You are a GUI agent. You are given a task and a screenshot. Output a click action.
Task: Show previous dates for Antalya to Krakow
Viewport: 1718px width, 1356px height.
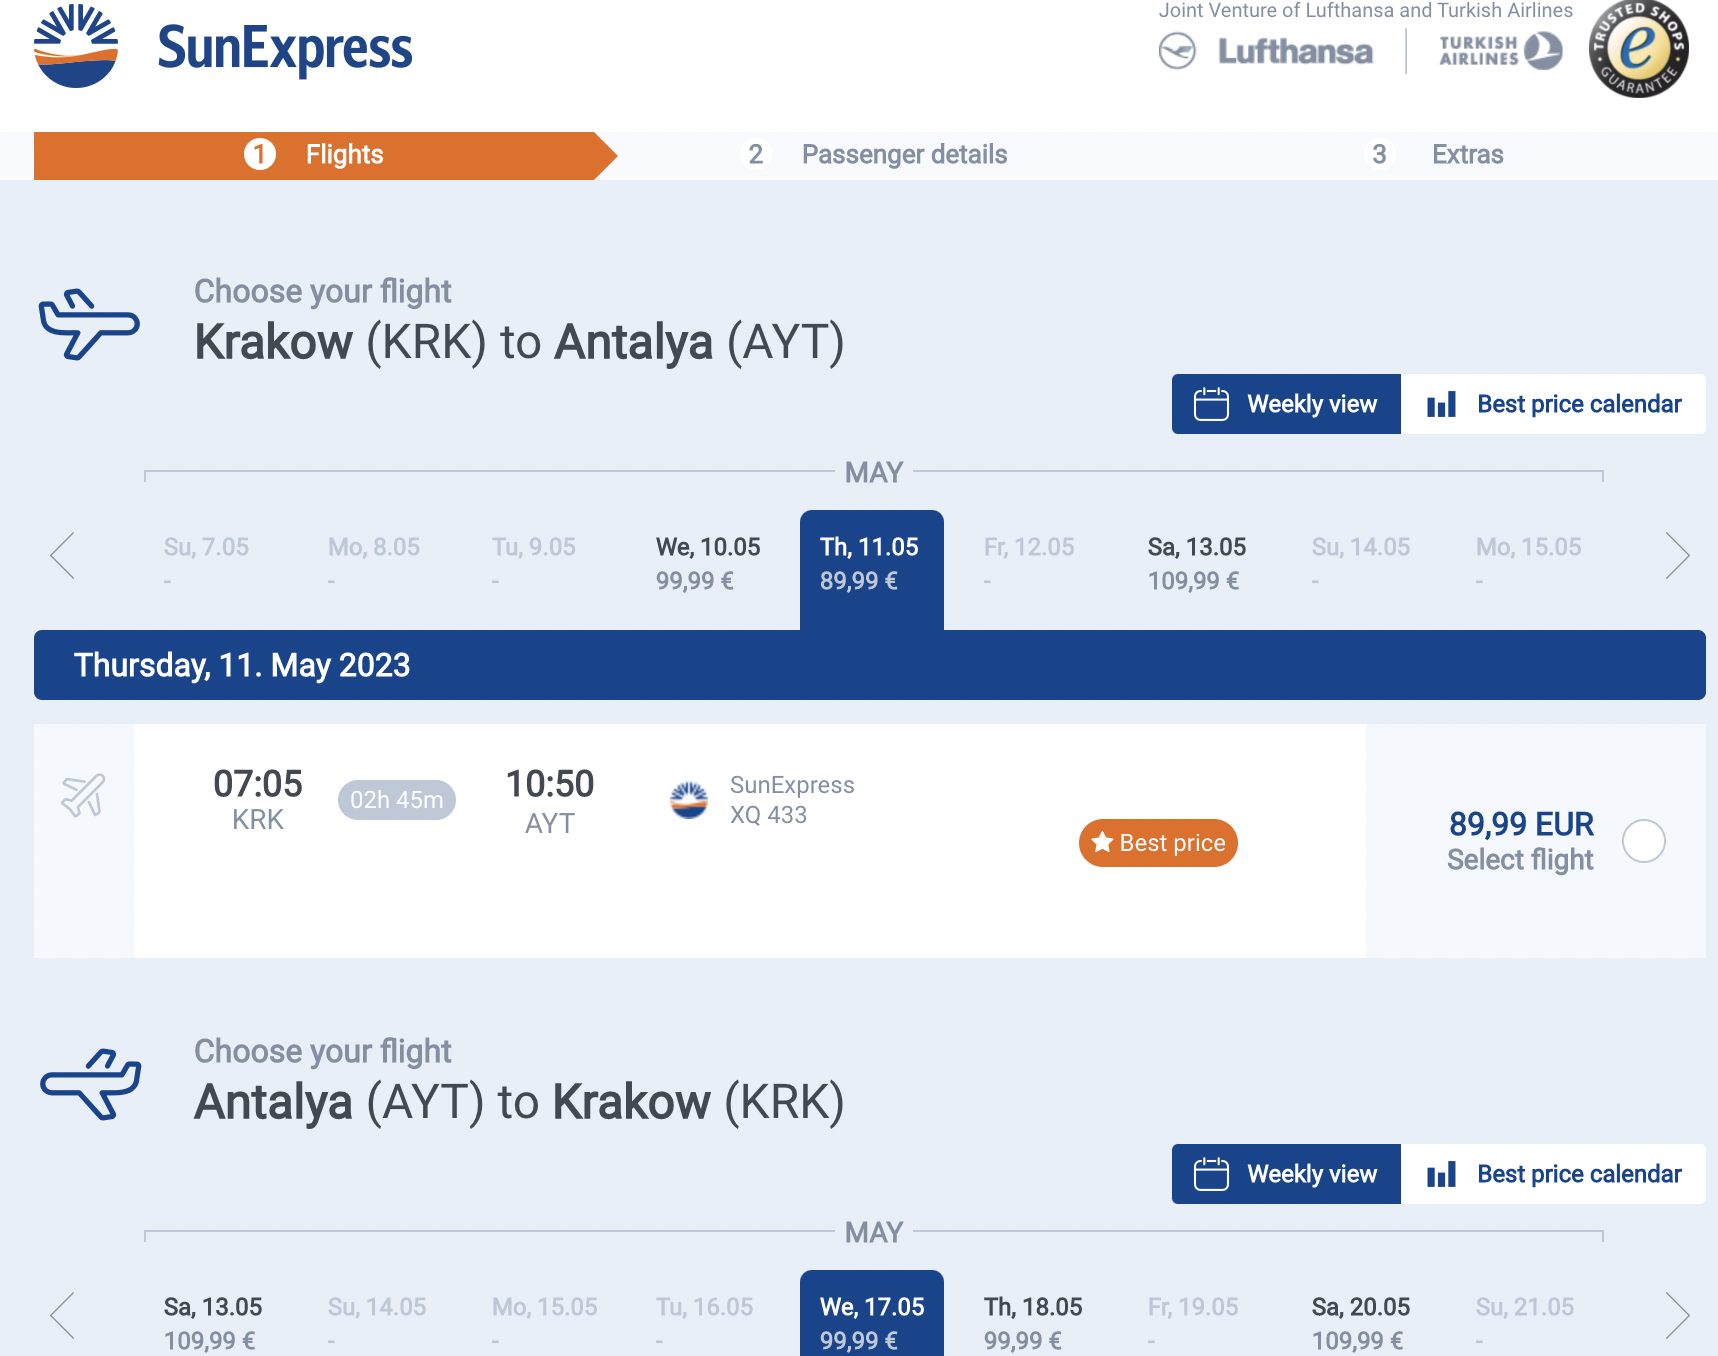point(62,1315)
